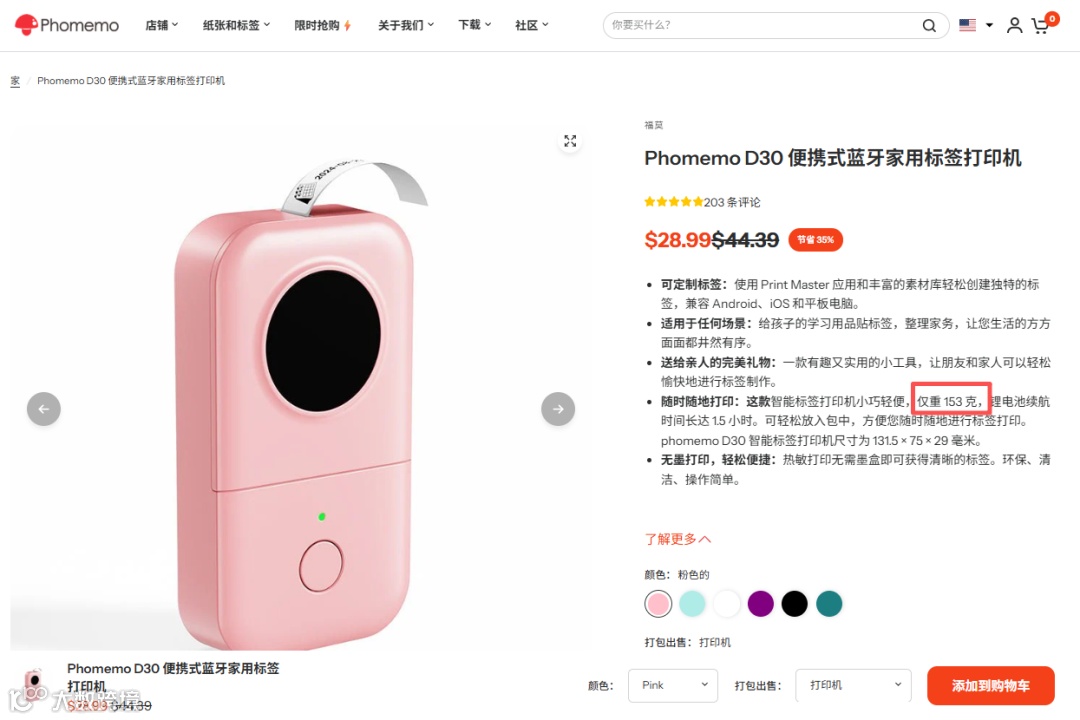Choose the purple color option
The image size is (1080, 720).
tap(760, 604)
